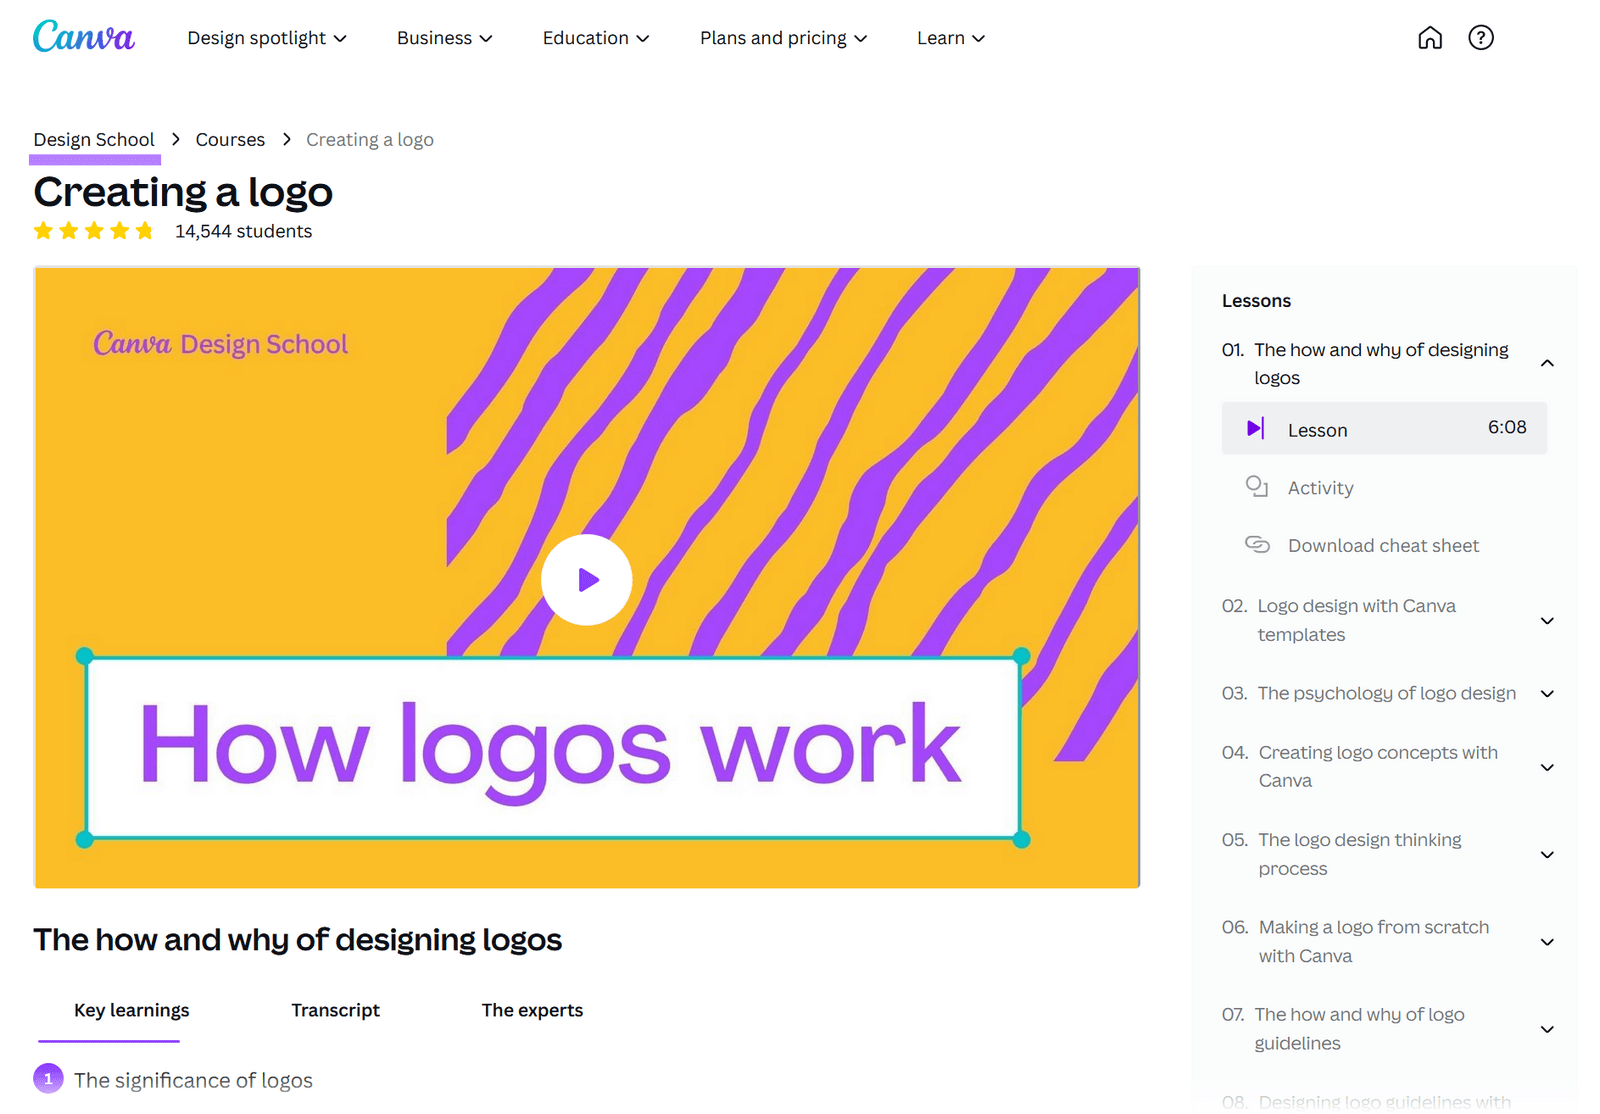Click the home icon near top right

coord(1430,37)
